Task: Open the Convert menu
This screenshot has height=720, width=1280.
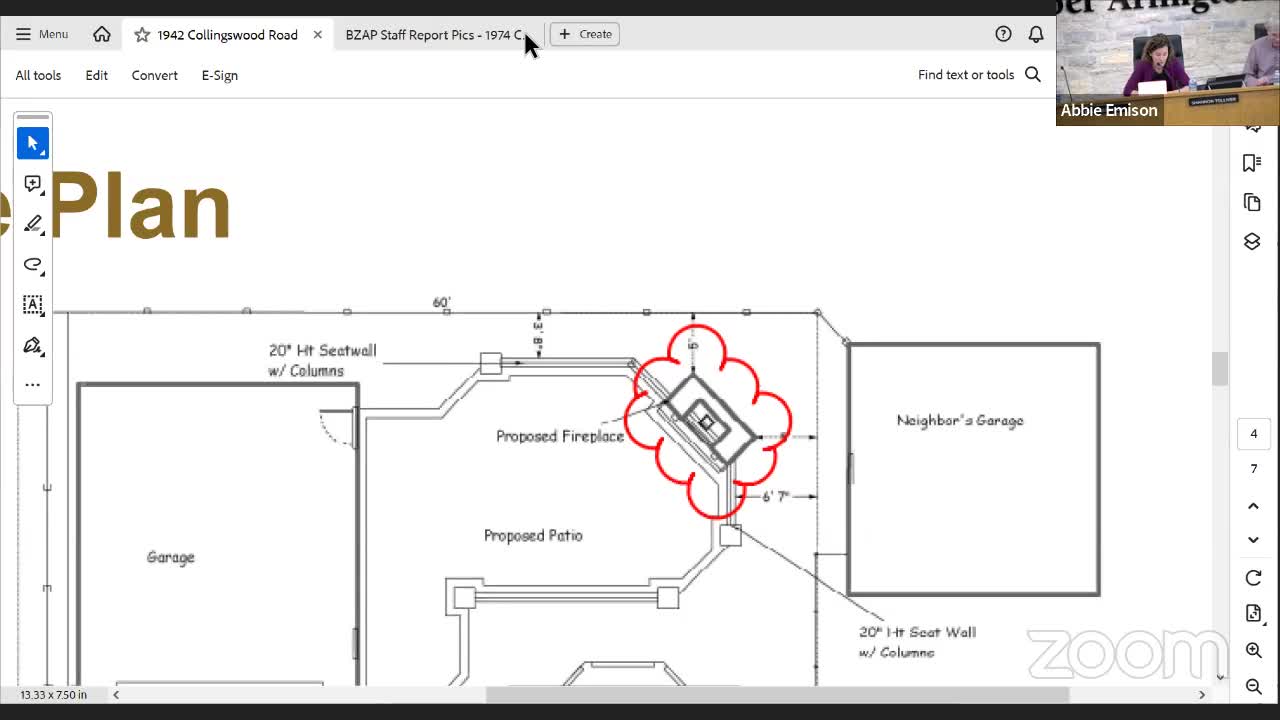Action: [x=154, y=75]
